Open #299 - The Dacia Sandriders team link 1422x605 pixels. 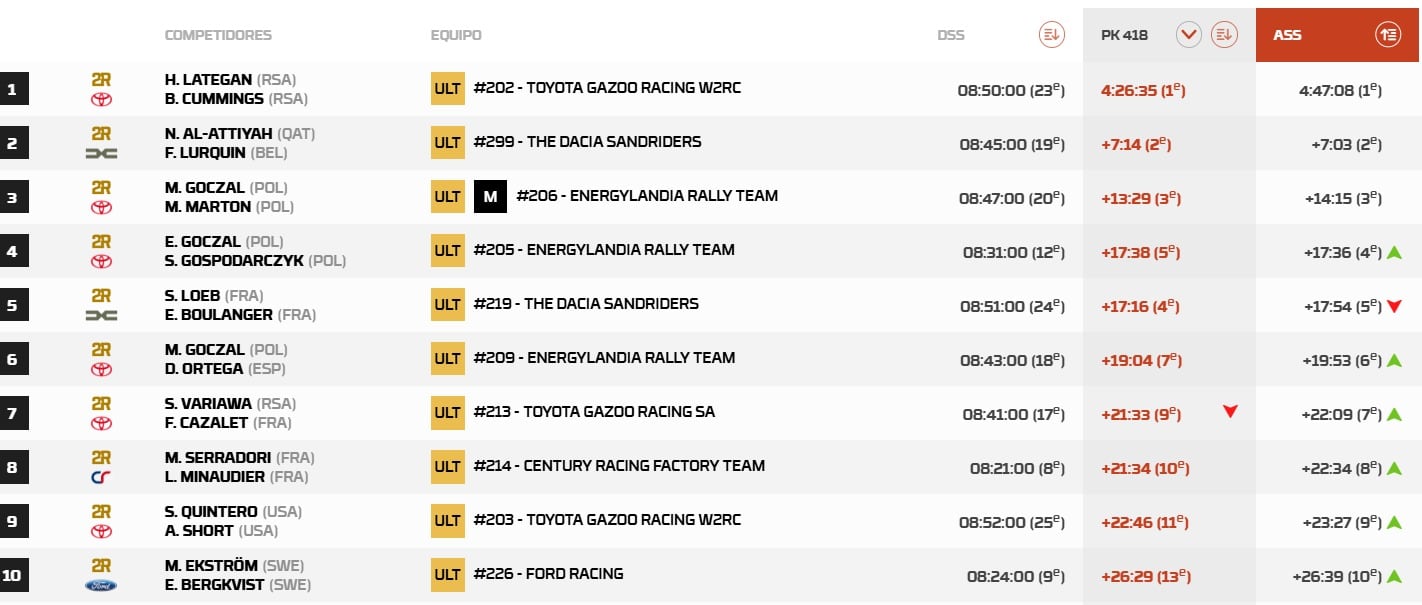(587, 142)
